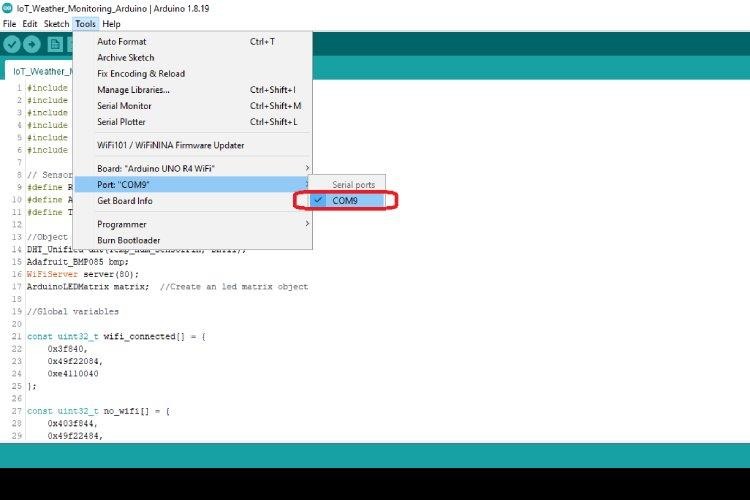Open the File menu
The image size is (750, 500).
pyautogui.click(x=9, y=24)
